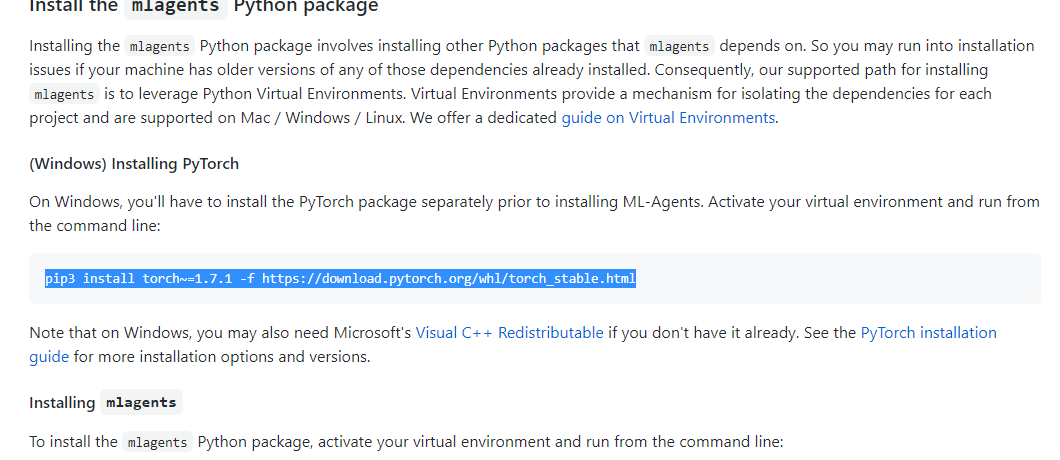This screenshot has height=460, width=1060.
Task: Click mlagents code tag before 'depends on'
Action: click(x=679, y=46)
